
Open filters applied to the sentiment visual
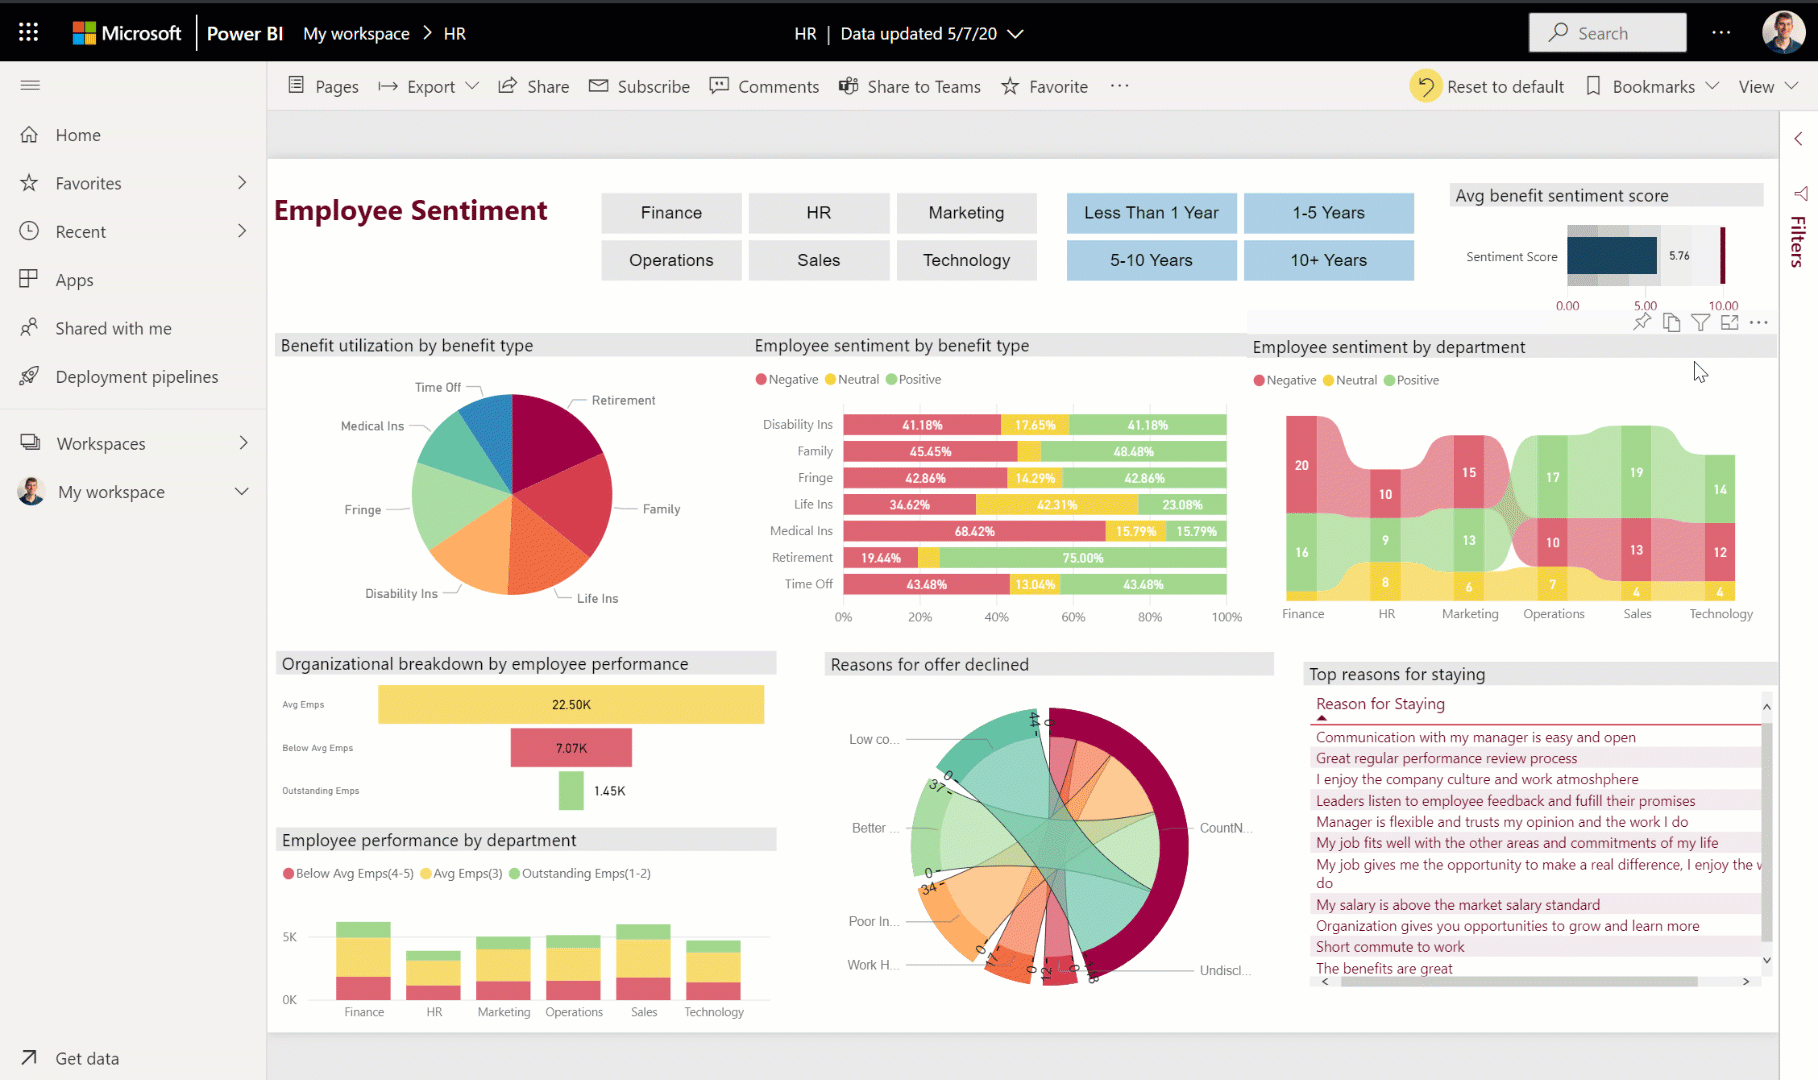pos(1700,322)
